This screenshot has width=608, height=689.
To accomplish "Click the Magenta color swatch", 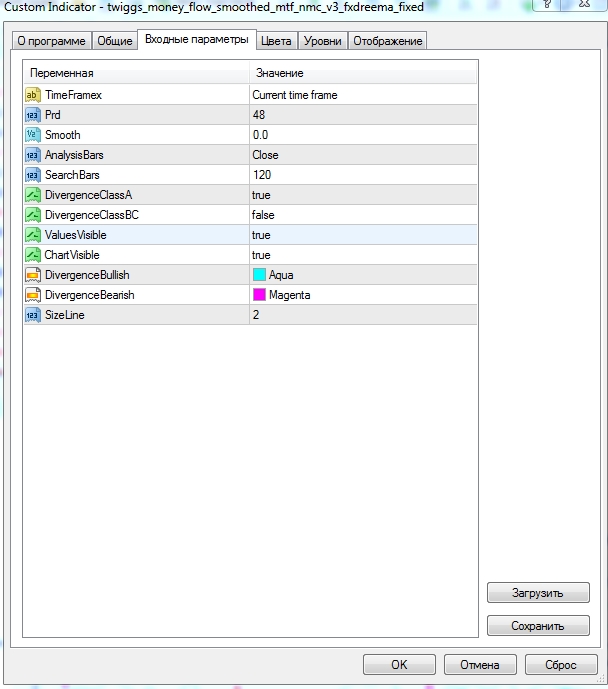I will coord(259,295).
